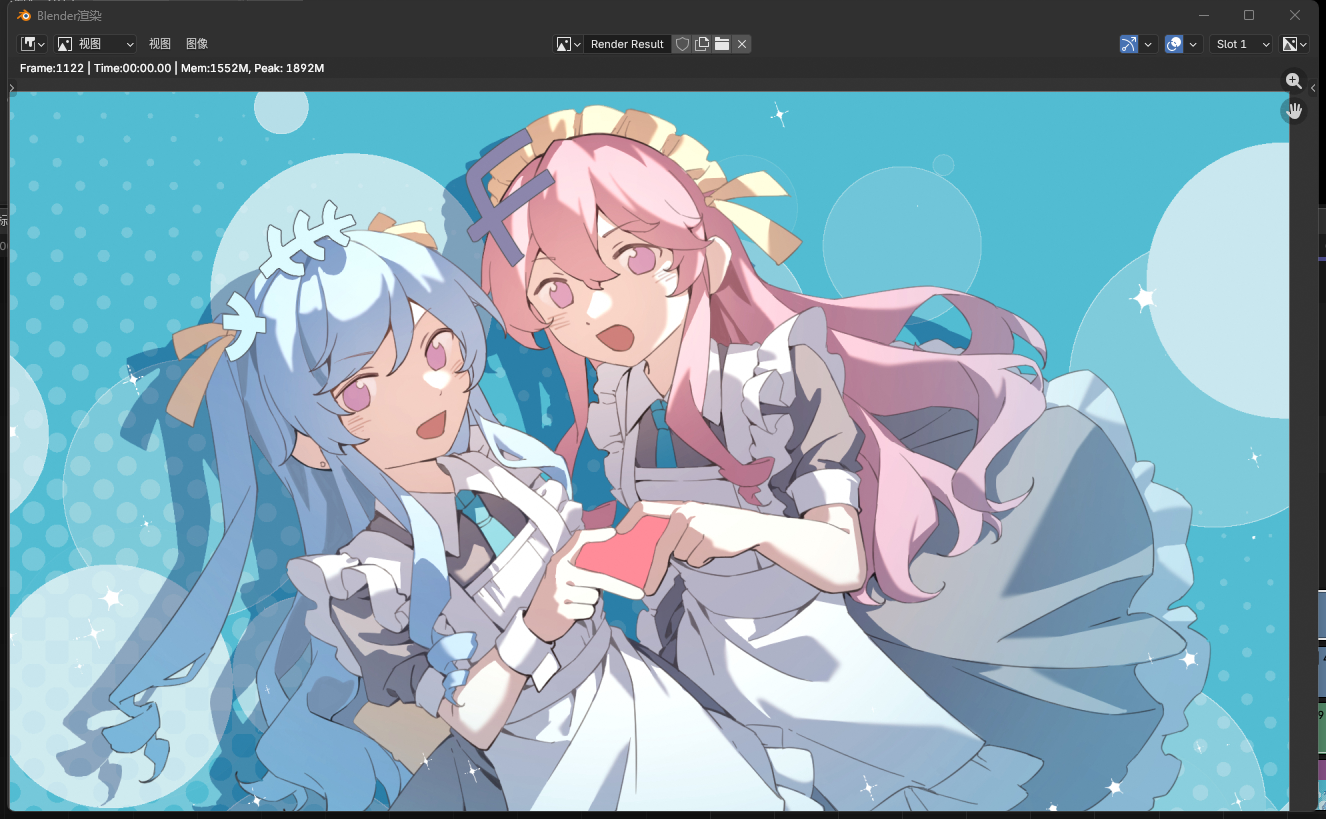Click the Render Result name field
This screenshot has height=819, width=1326.
coord(627,44)
